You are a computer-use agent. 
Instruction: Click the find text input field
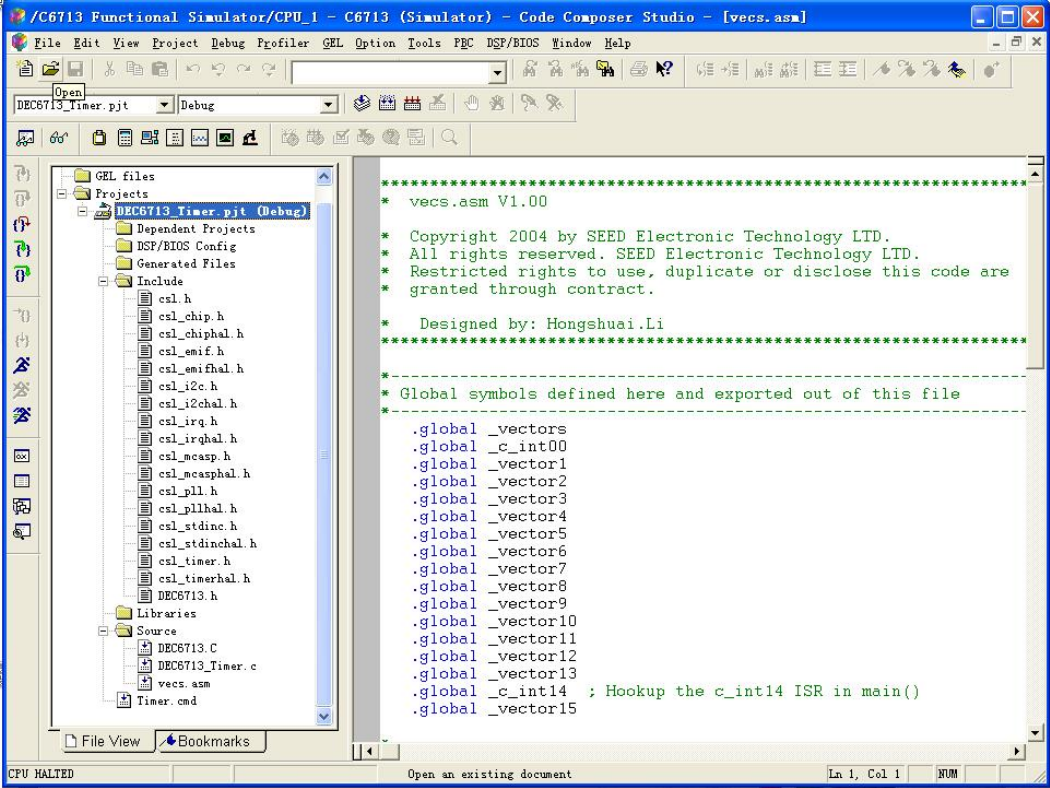[x=390, y=72]
